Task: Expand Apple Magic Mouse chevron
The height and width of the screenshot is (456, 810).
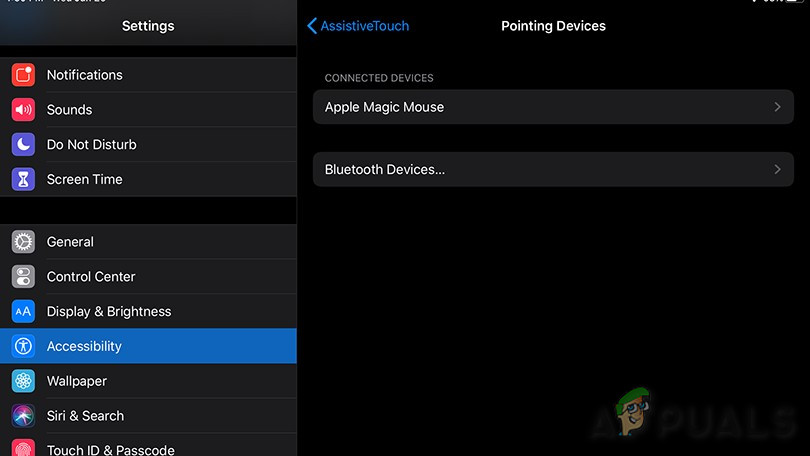Action: [x=777, y=107]
